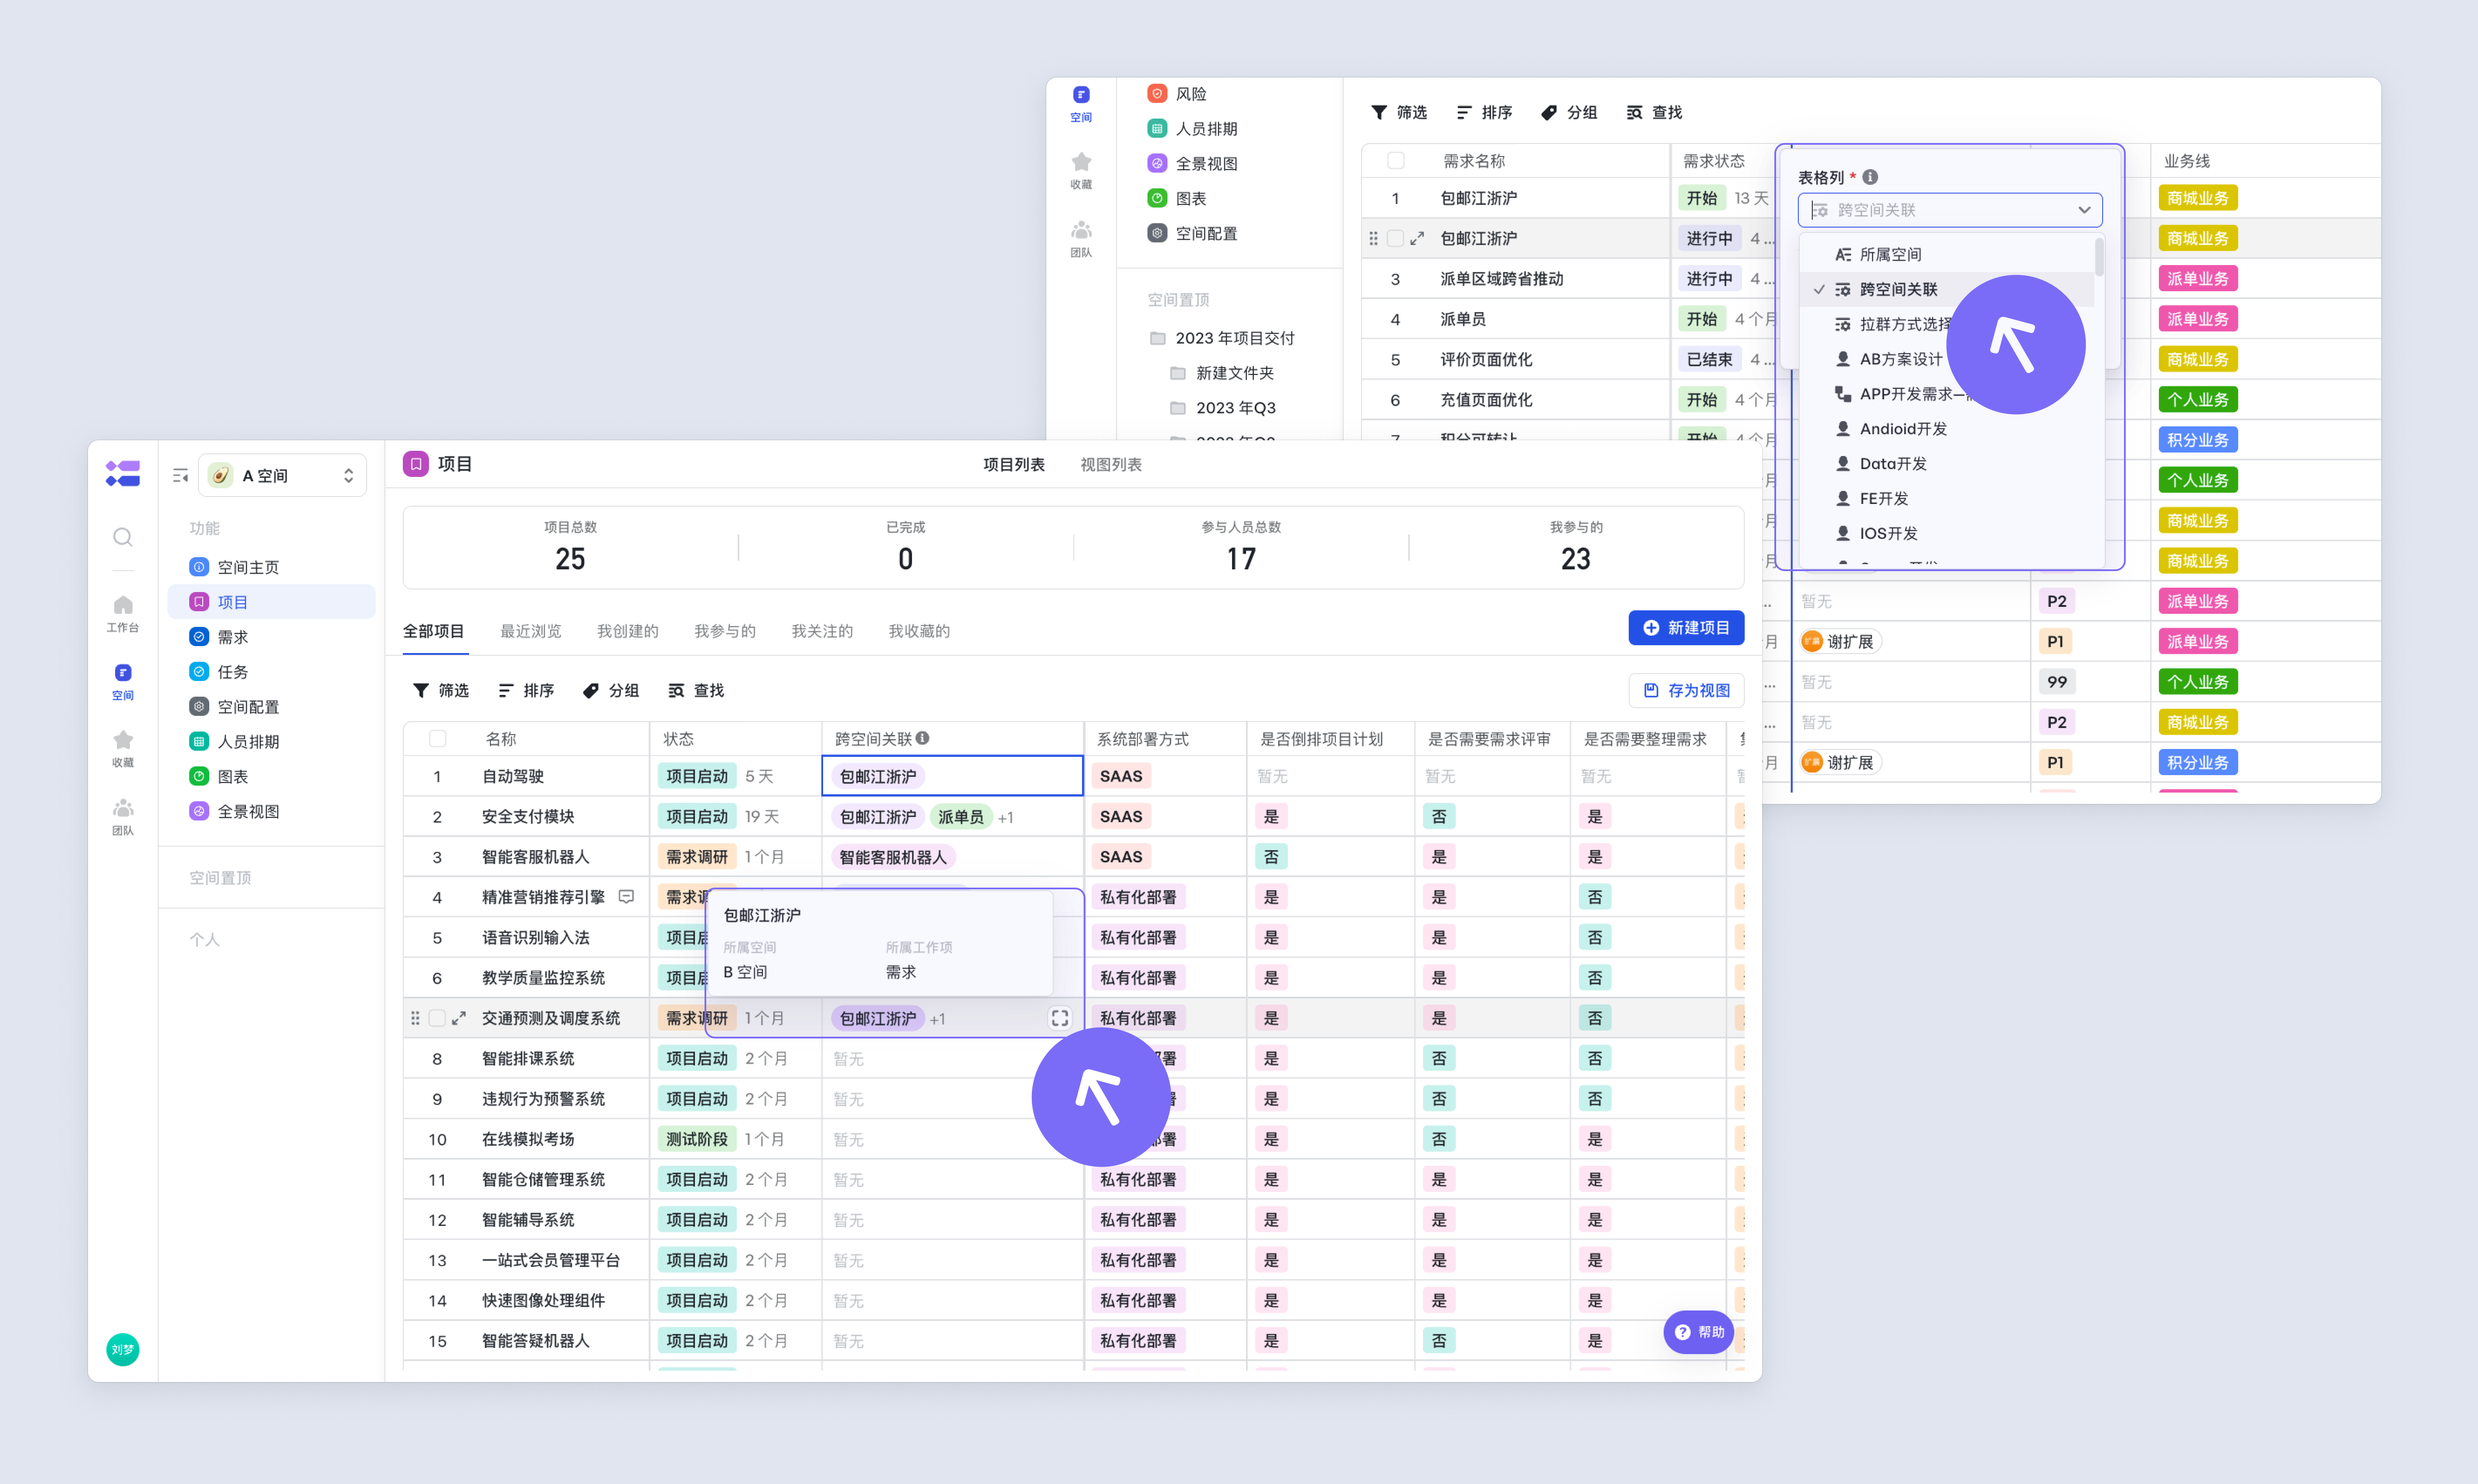Open 查找 in the project toolbar
2478x1484 pixels.
coord(696,691)
